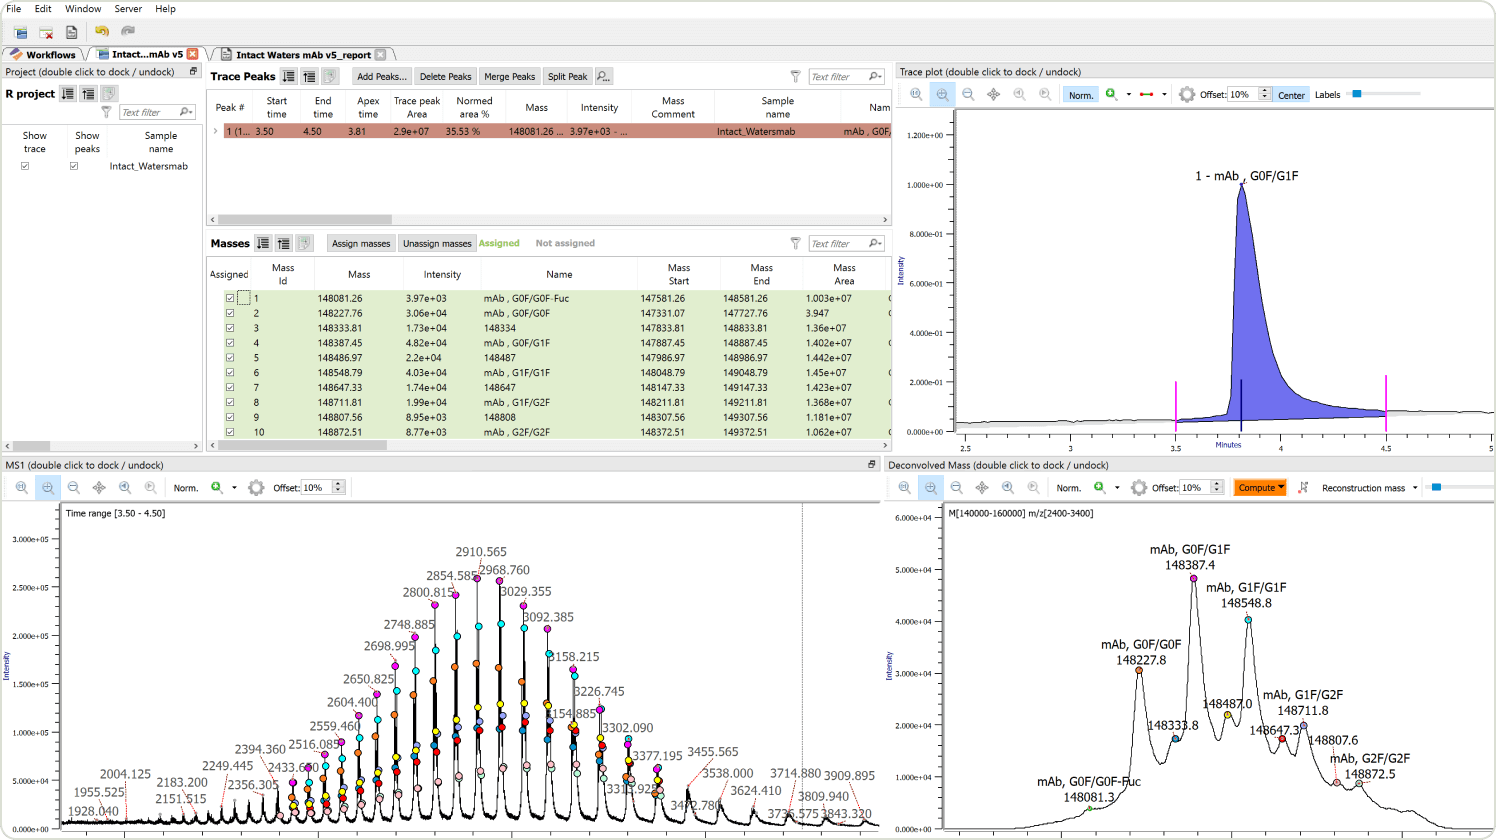Uncheck Show trace for Intact_Watersmab

point(25,166)
